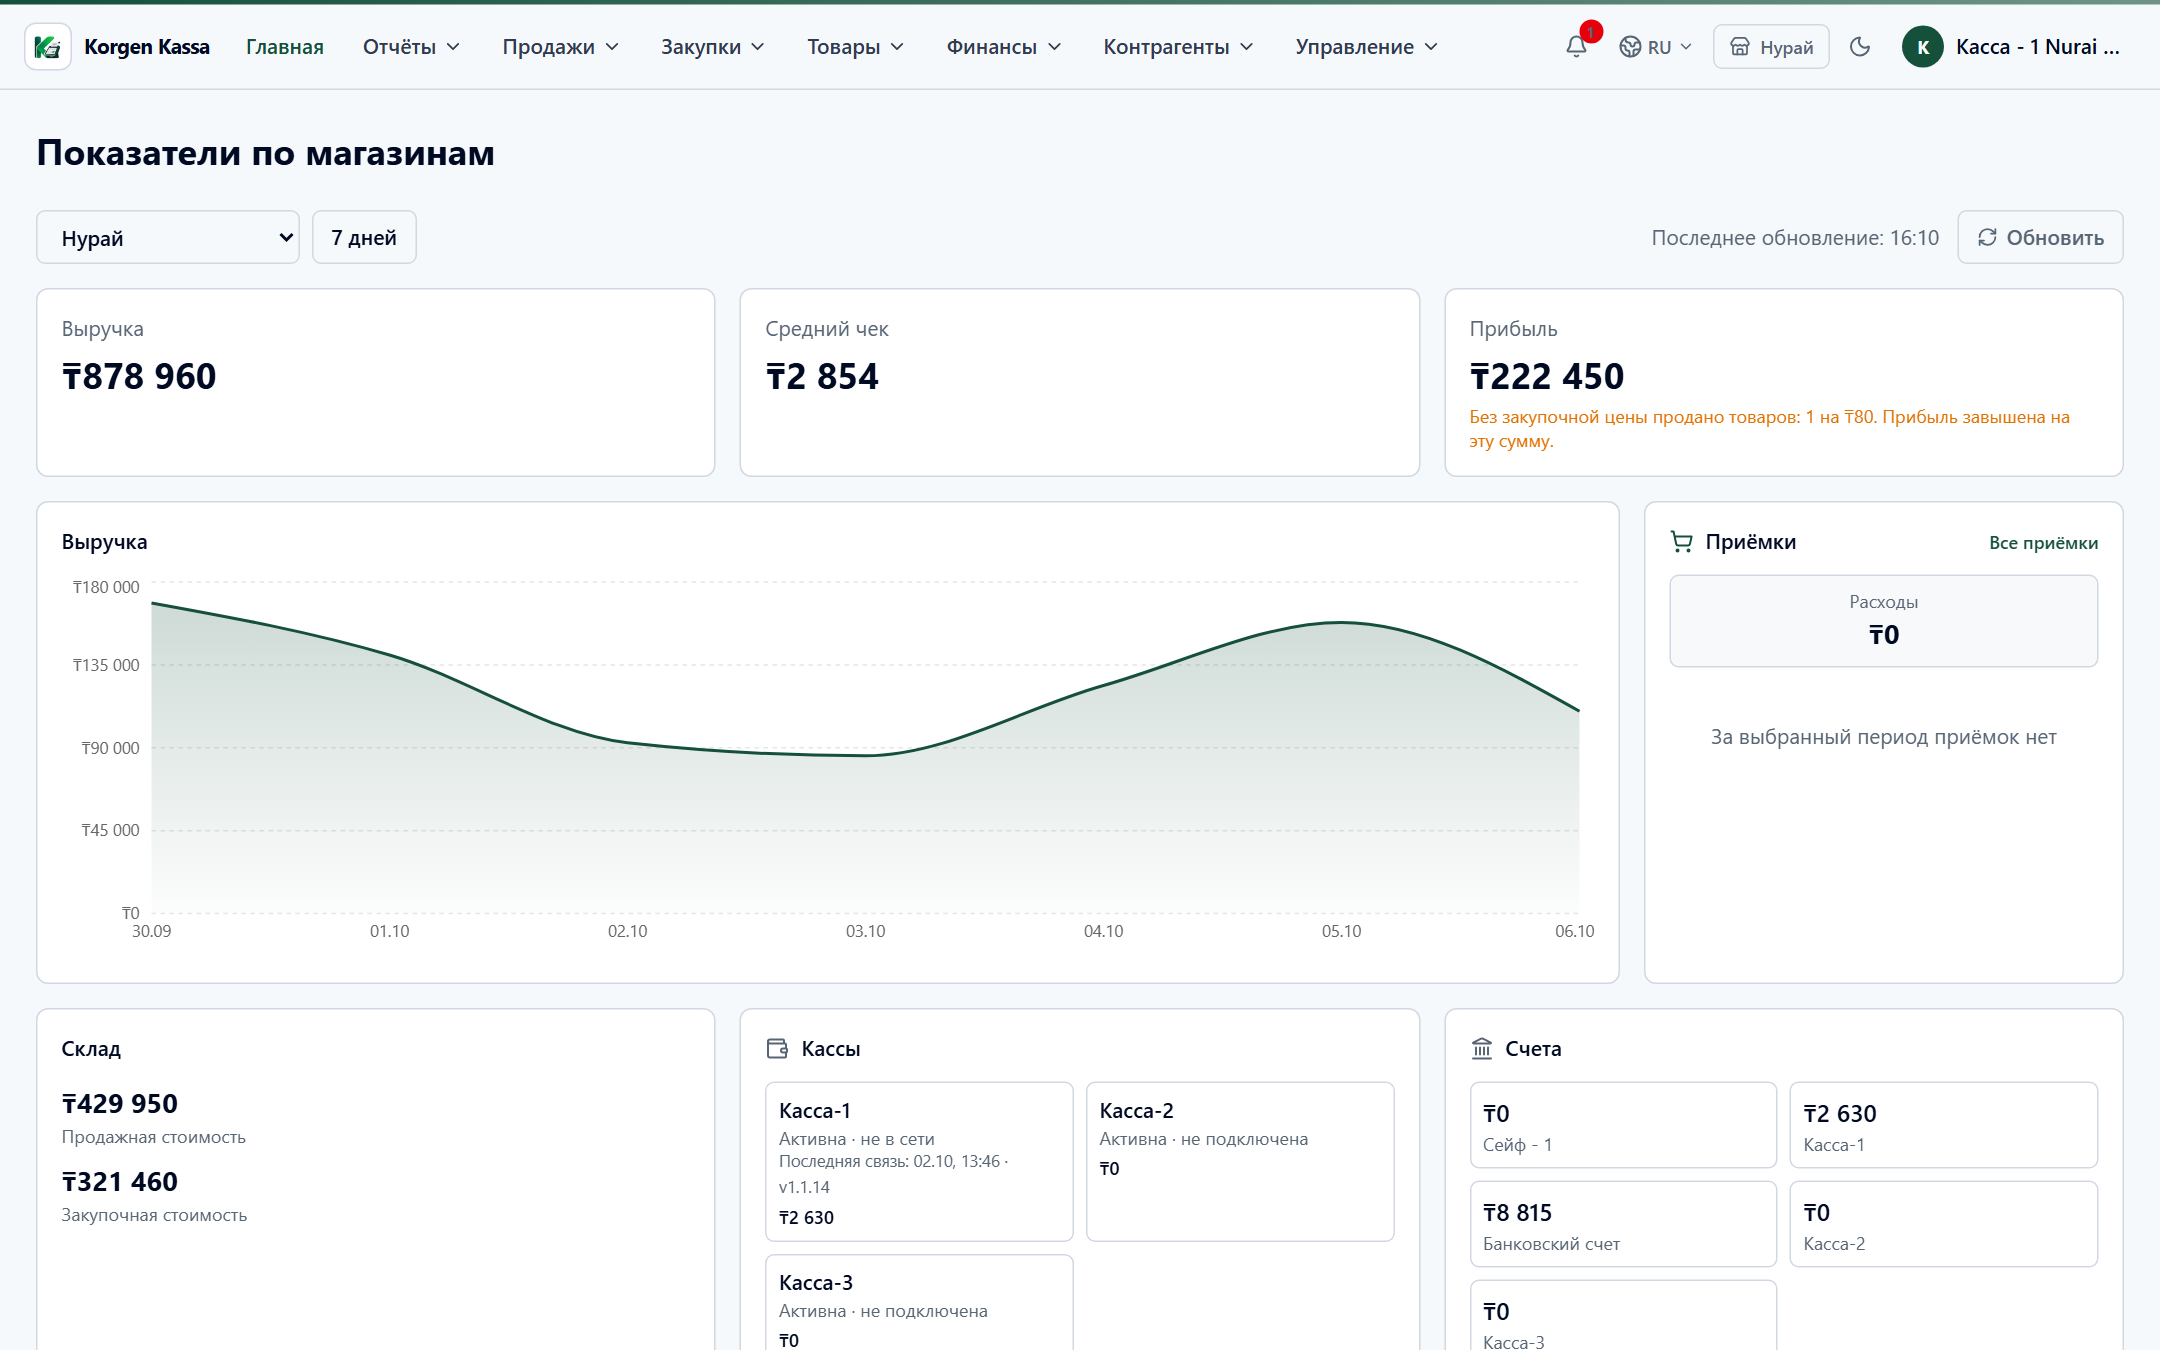Click the Касса-2 account card under Счета
This screenshot has height=1350, width=2160.
coord(1943,1224)
